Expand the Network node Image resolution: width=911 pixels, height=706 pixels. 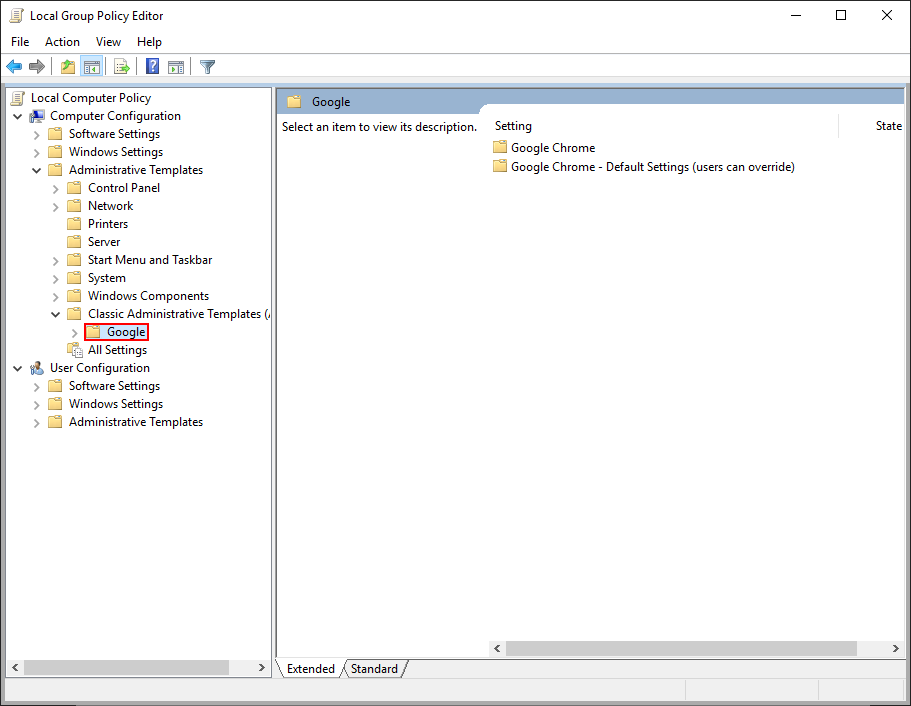click(x=56, y=207)
